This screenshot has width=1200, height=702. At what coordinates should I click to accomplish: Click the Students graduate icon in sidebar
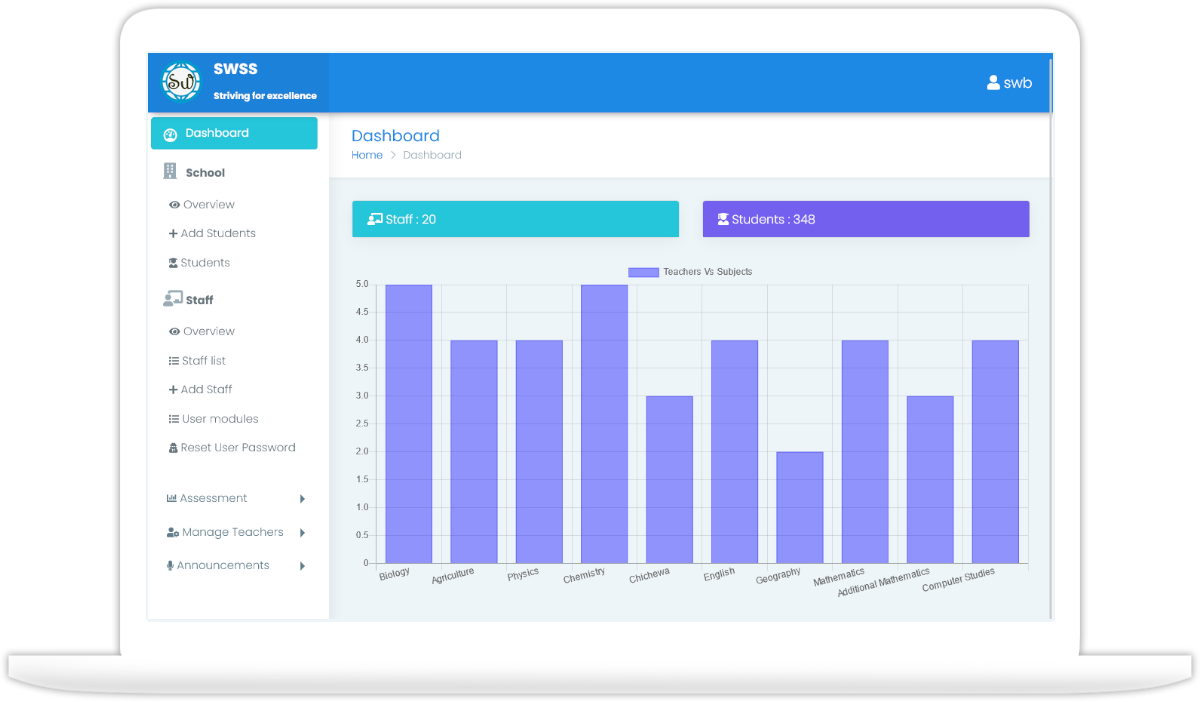click(x=173, y=263)
